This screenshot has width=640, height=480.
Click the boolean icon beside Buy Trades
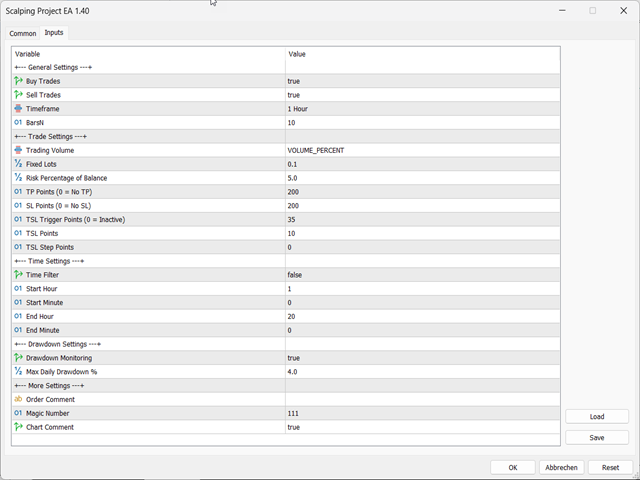(x=18, y=81)
